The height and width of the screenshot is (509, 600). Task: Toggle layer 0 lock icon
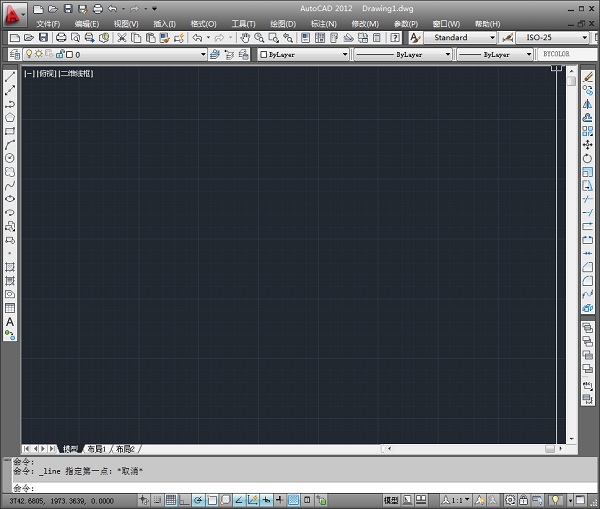(x=60, y=54)
